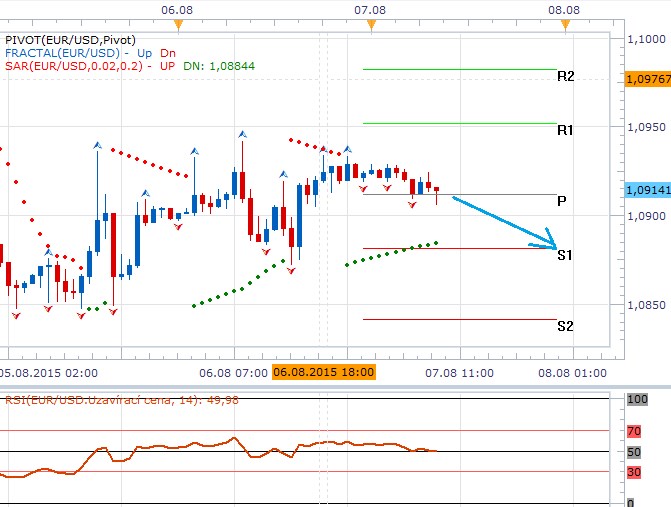This screenshot has width=671, height=507.
Task: Click the 50 RSI midline level label
Action: pyautogui.click(x=632, y=452)
